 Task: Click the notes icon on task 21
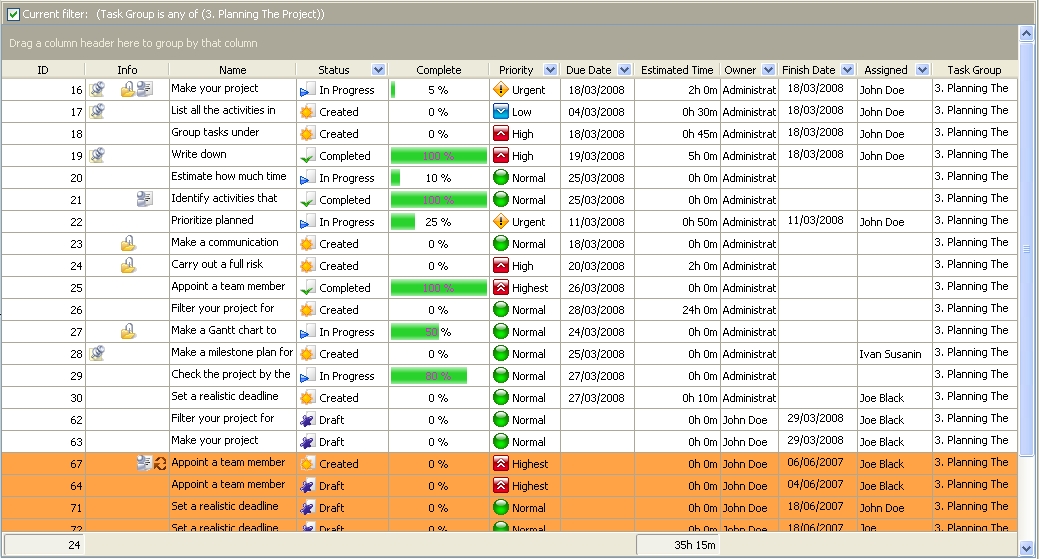144,200
